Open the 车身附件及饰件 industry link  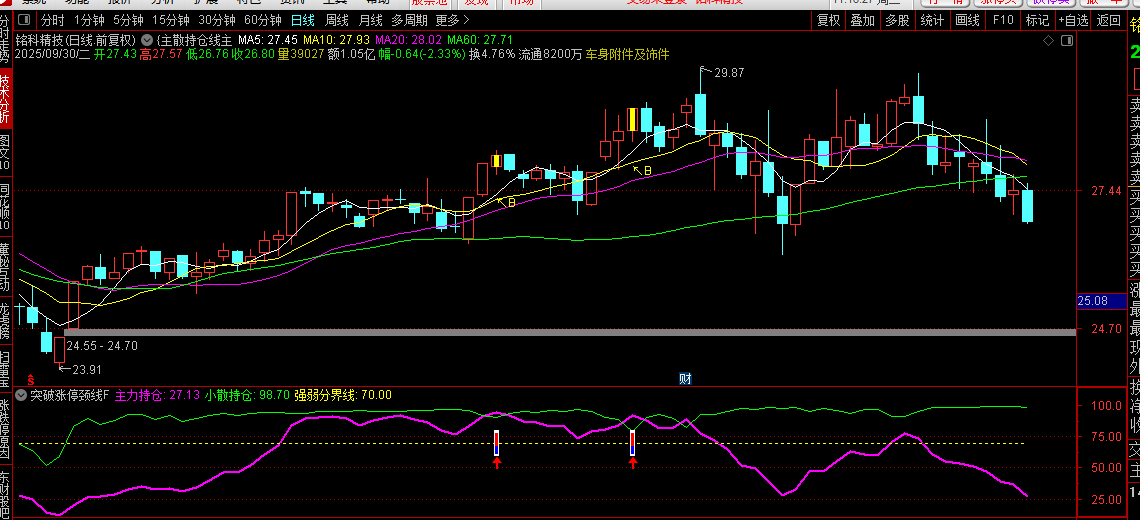point(627,54)
